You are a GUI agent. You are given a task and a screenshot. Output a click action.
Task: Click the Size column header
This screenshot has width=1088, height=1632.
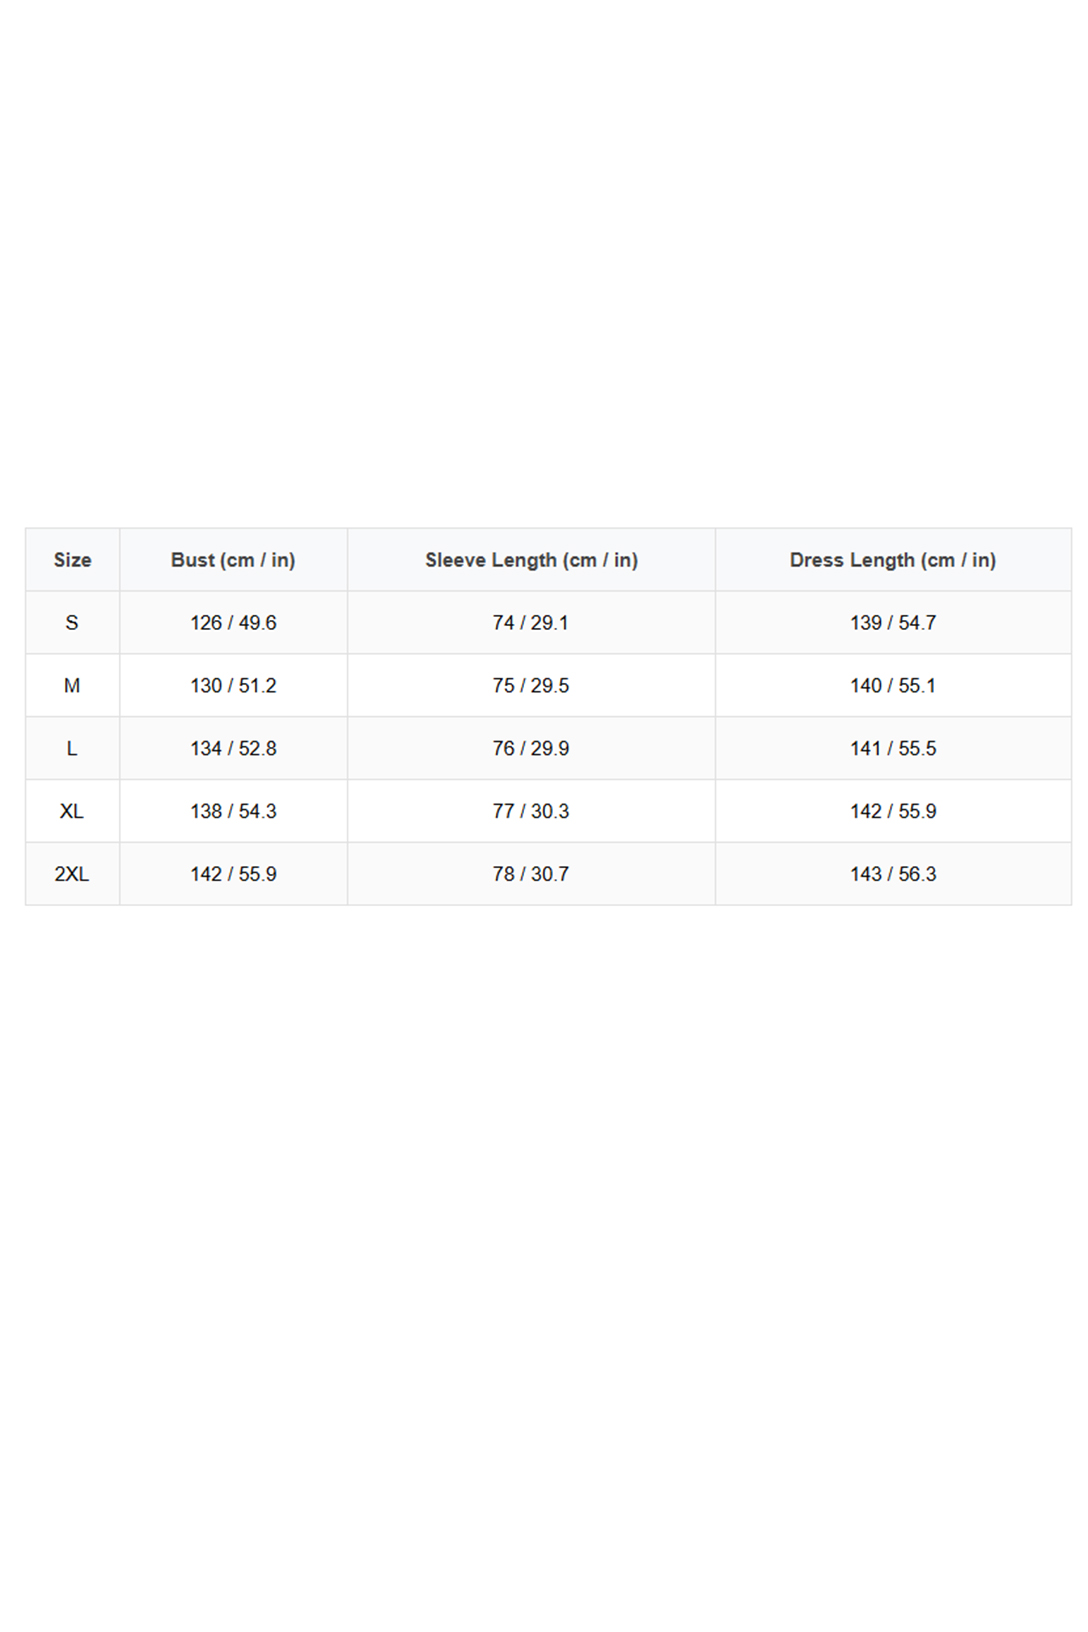(72, 560)
